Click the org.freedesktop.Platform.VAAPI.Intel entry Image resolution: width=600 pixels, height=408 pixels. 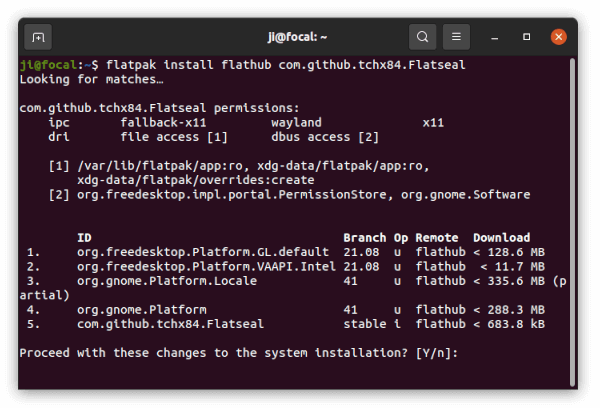206,267
